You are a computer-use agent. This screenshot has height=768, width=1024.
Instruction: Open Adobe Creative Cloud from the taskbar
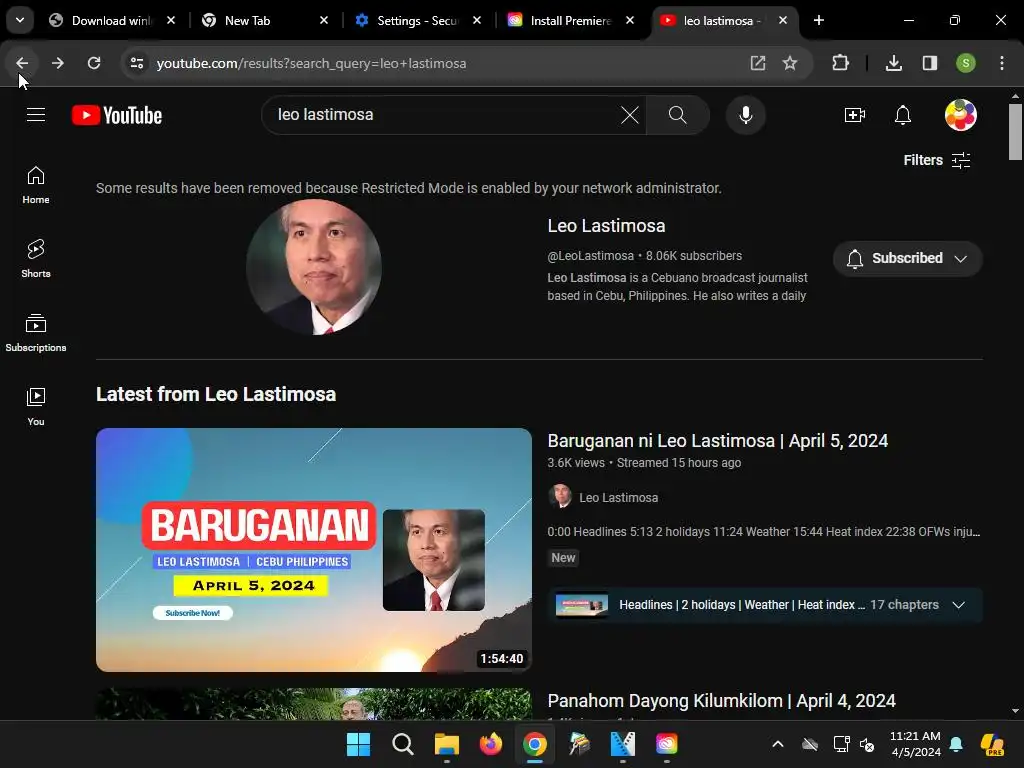tap(667, 744)
